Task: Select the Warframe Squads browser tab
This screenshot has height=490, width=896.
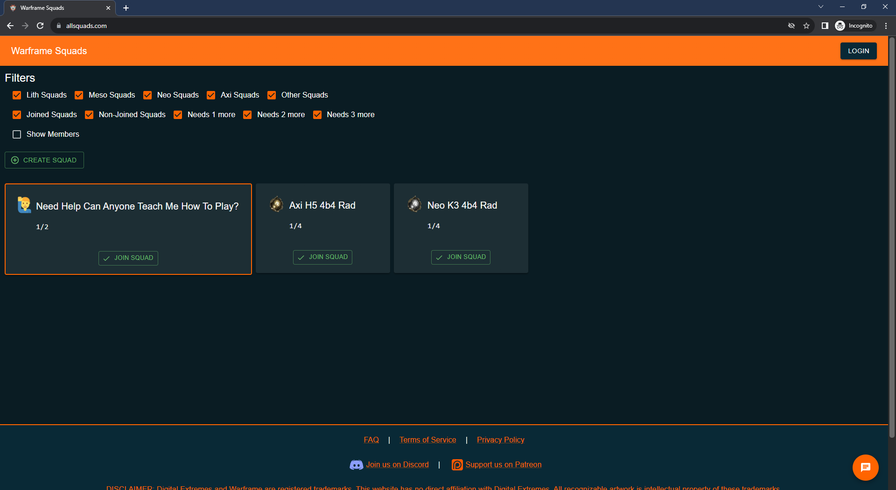Action: tap(57, 8)
